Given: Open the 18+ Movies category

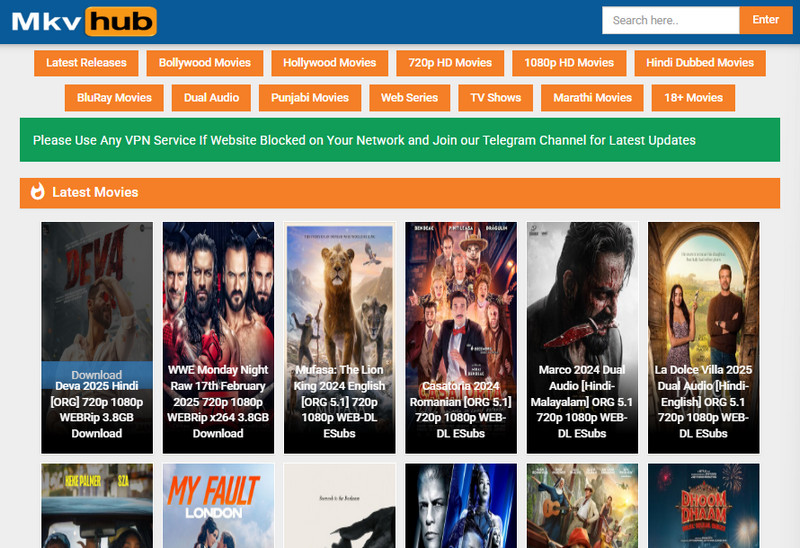Looking at the screenshot, I should click(693, 97).
